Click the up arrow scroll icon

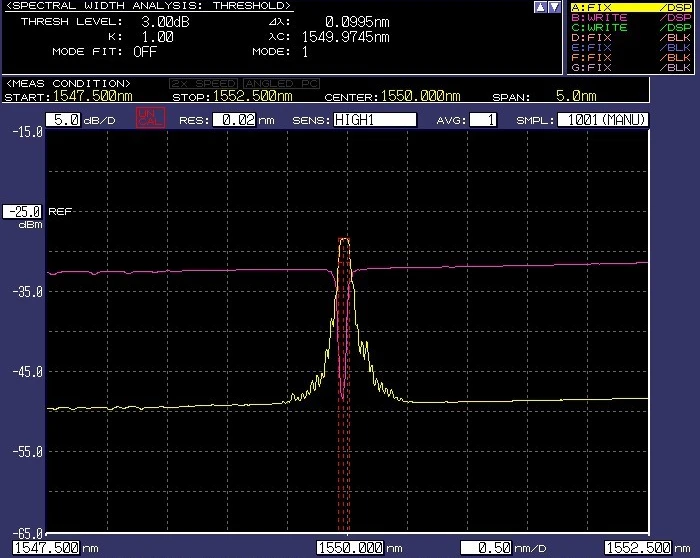point(541,7)
